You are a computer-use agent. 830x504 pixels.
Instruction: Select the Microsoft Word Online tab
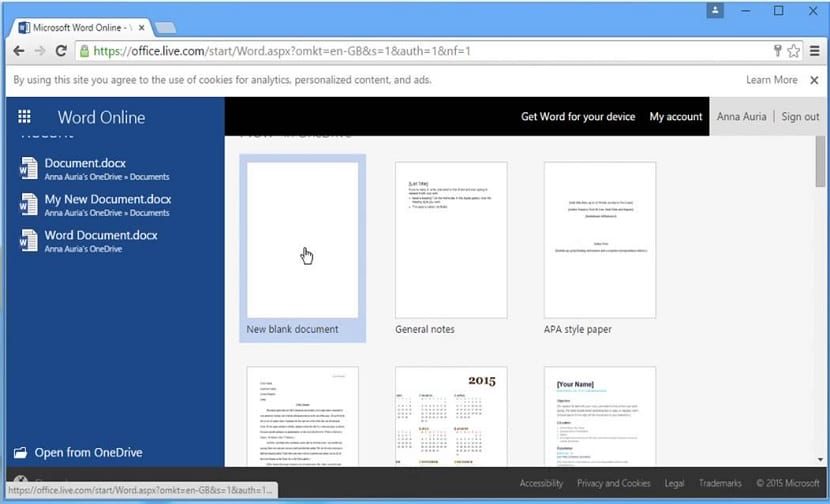coord(79,28)
